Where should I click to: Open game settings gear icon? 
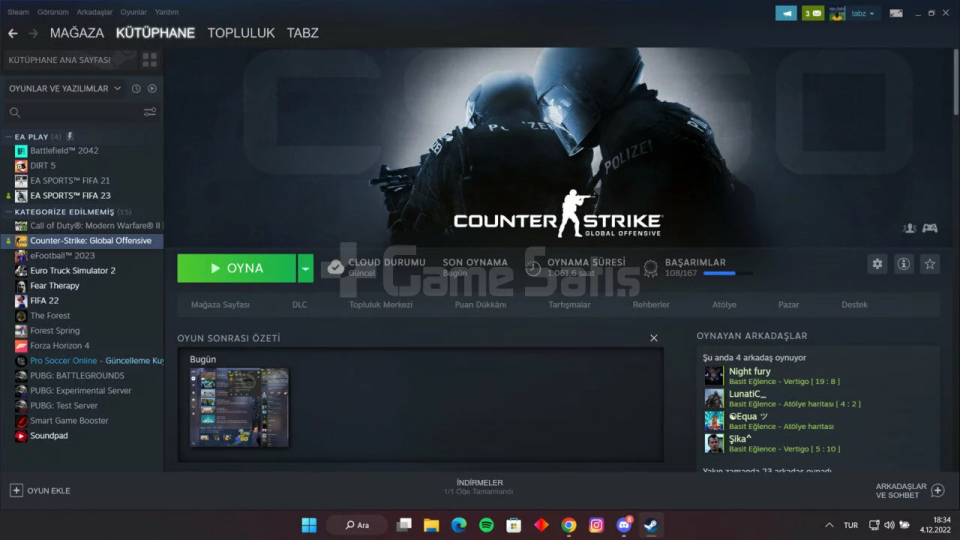[x=877, y=264]
